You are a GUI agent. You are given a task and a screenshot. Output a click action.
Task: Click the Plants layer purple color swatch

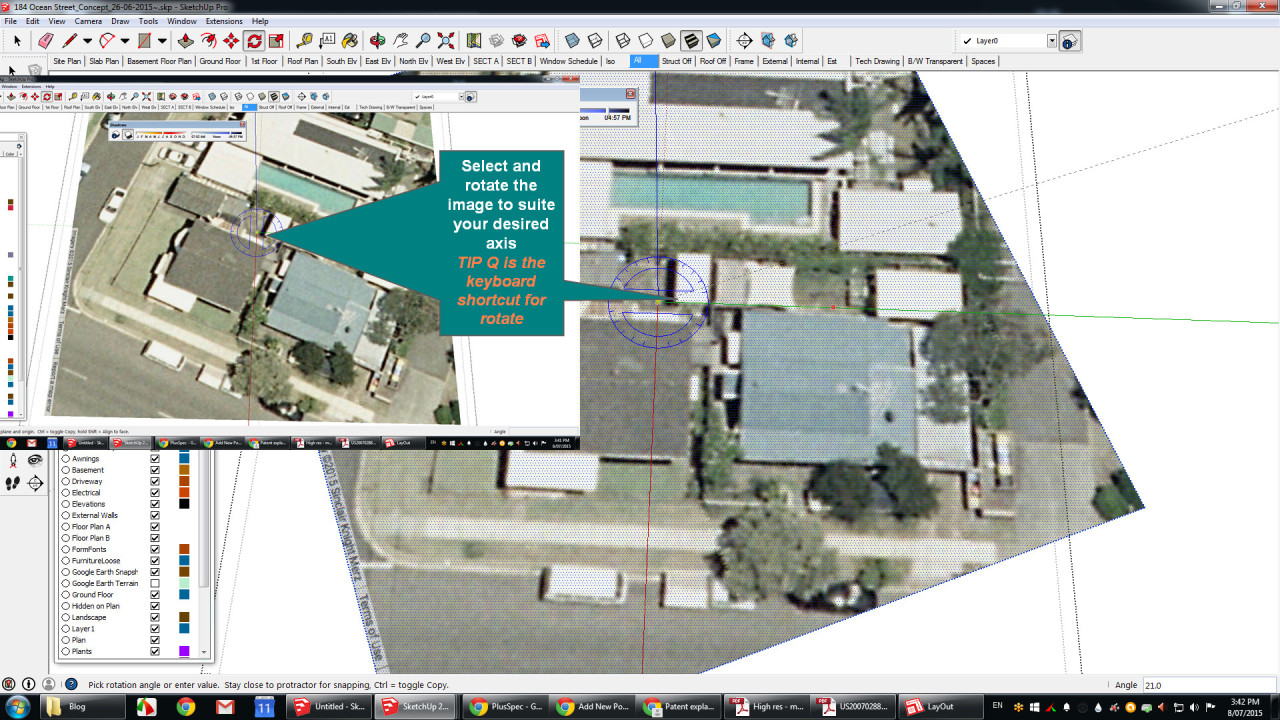(184, 651)
